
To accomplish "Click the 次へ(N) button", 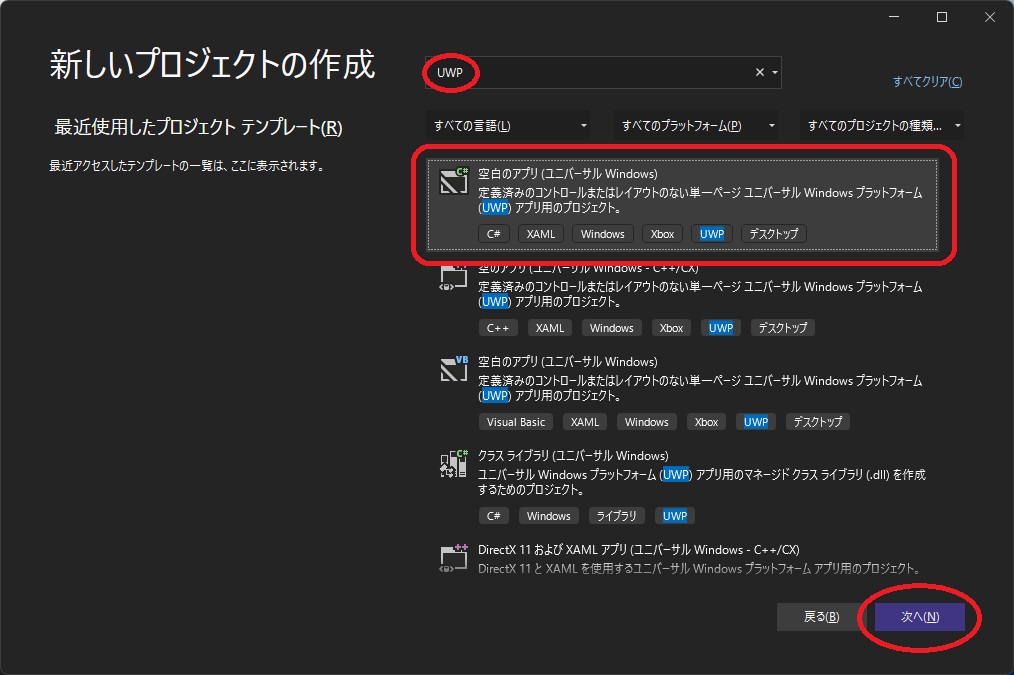I will (x=920, y=617).
